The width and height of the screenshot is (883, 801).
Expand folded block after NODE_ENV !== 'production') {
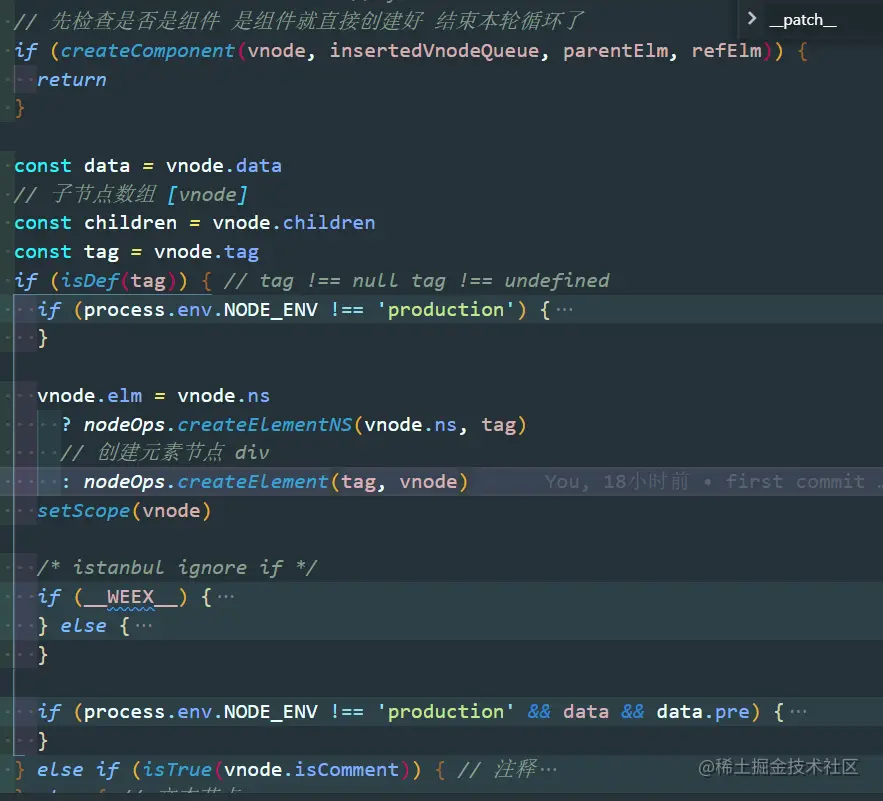[x=564, y=309]
